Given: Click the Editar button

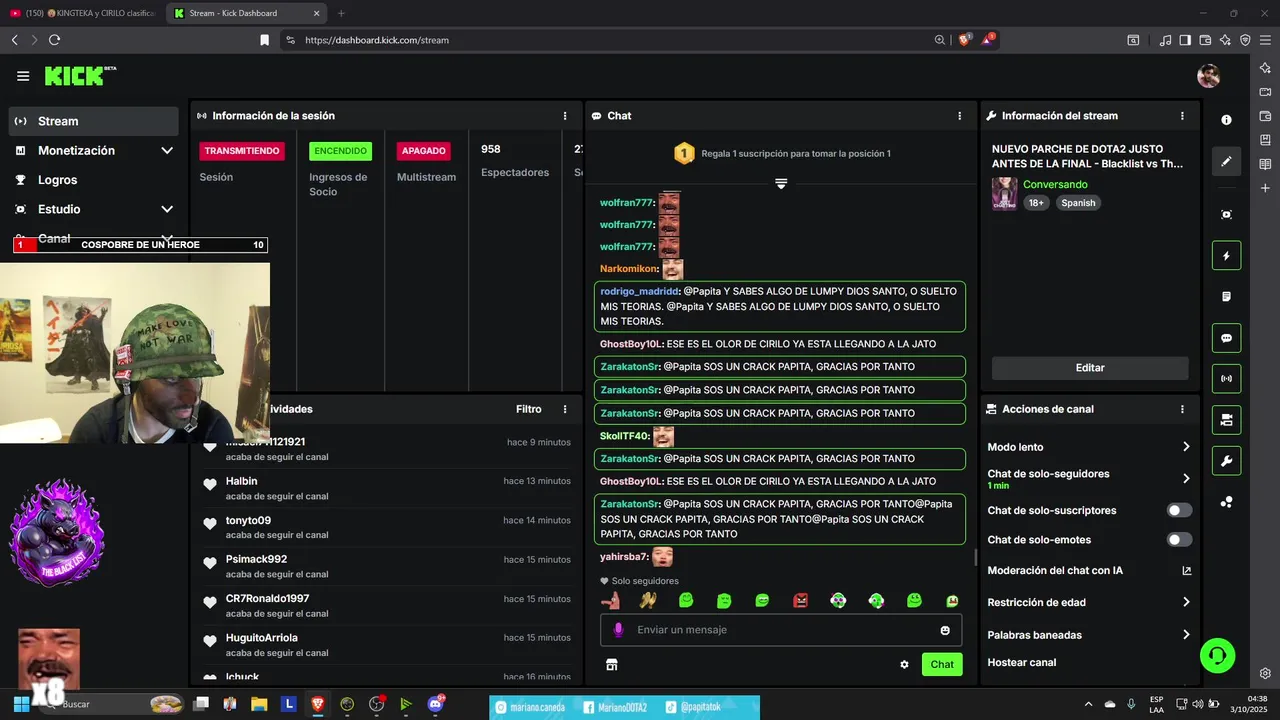Looking at the screenshot, I should 1090,368.
